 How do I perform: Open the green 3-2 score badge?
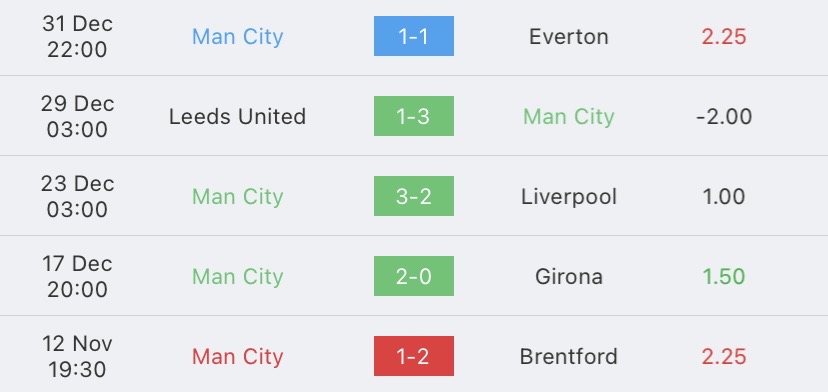(x=413, y=196)
